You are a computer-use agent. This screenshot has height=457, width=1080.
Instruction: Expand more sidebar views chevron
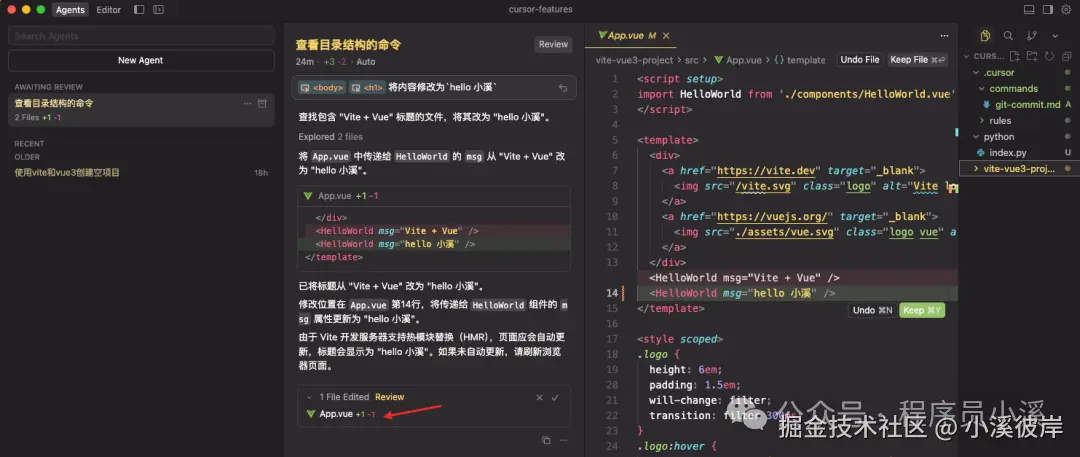click(x=1055, y=36)
